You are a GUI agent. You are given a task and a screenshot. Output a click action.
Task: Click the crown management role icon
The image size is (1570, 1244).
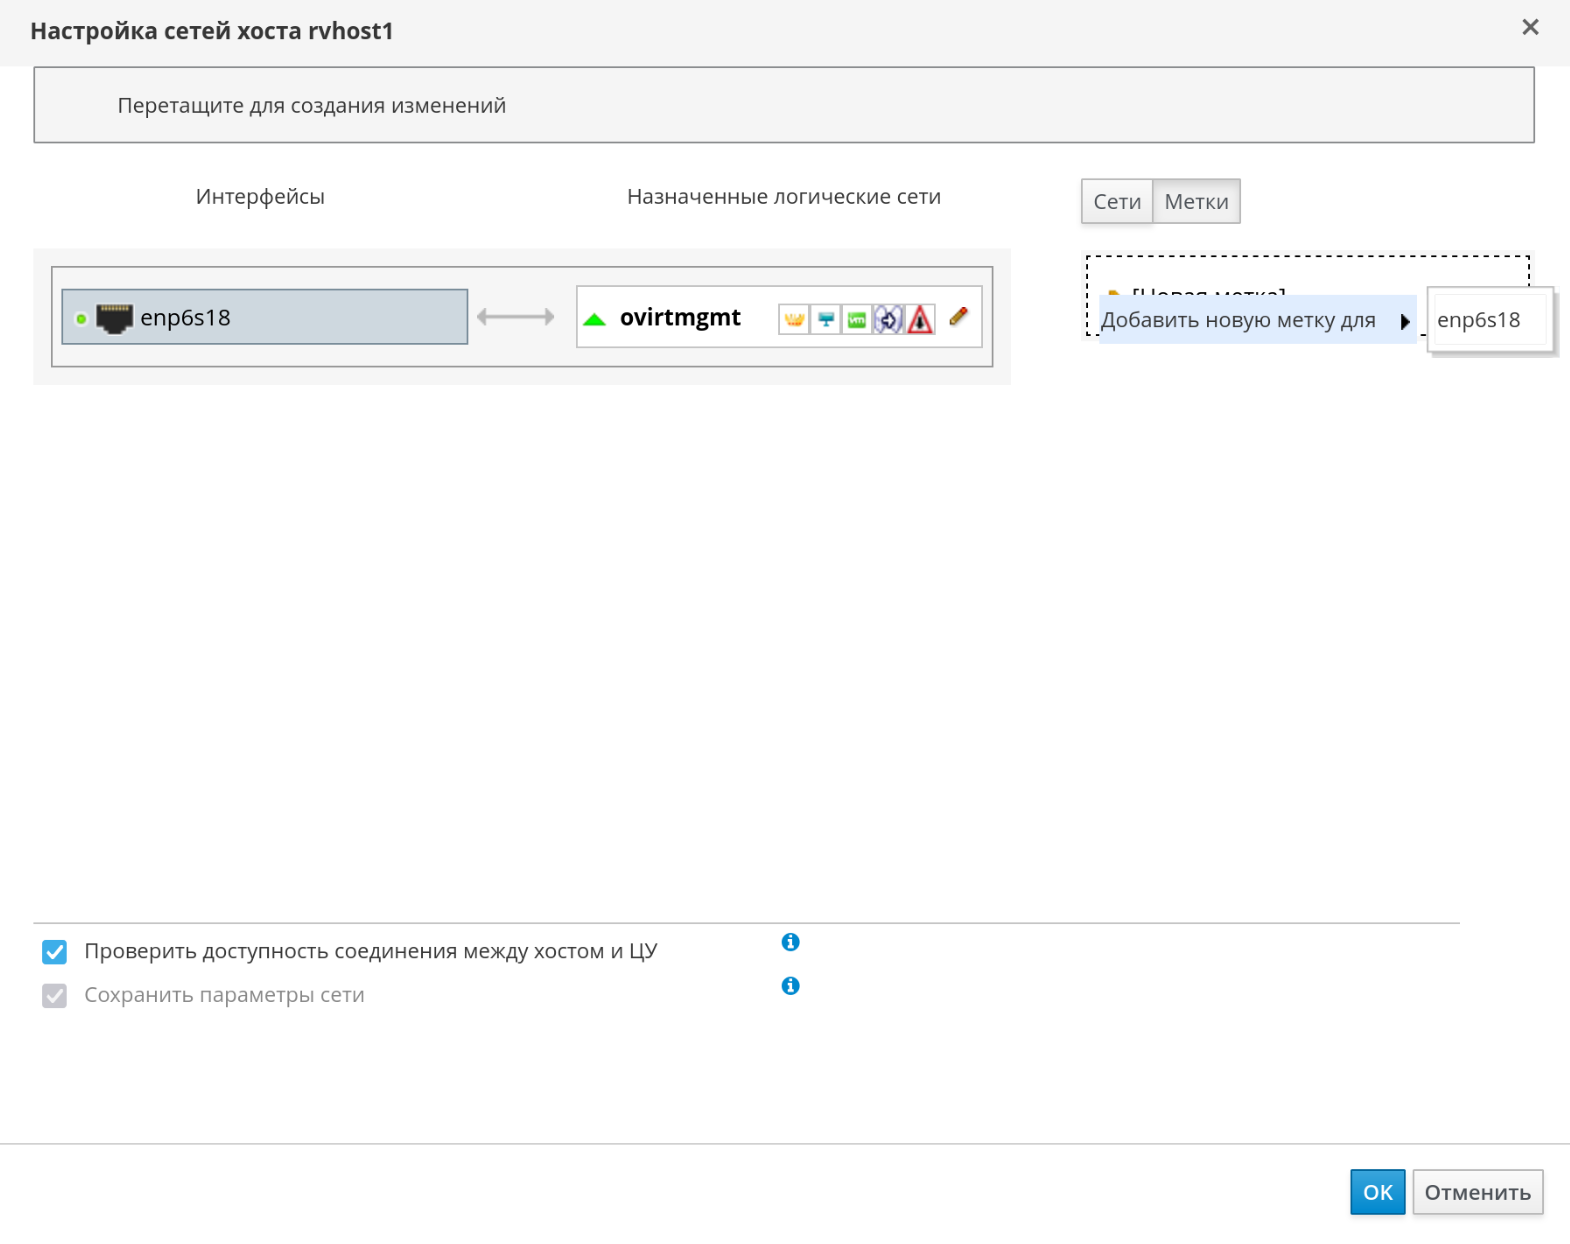click(794, 319)
